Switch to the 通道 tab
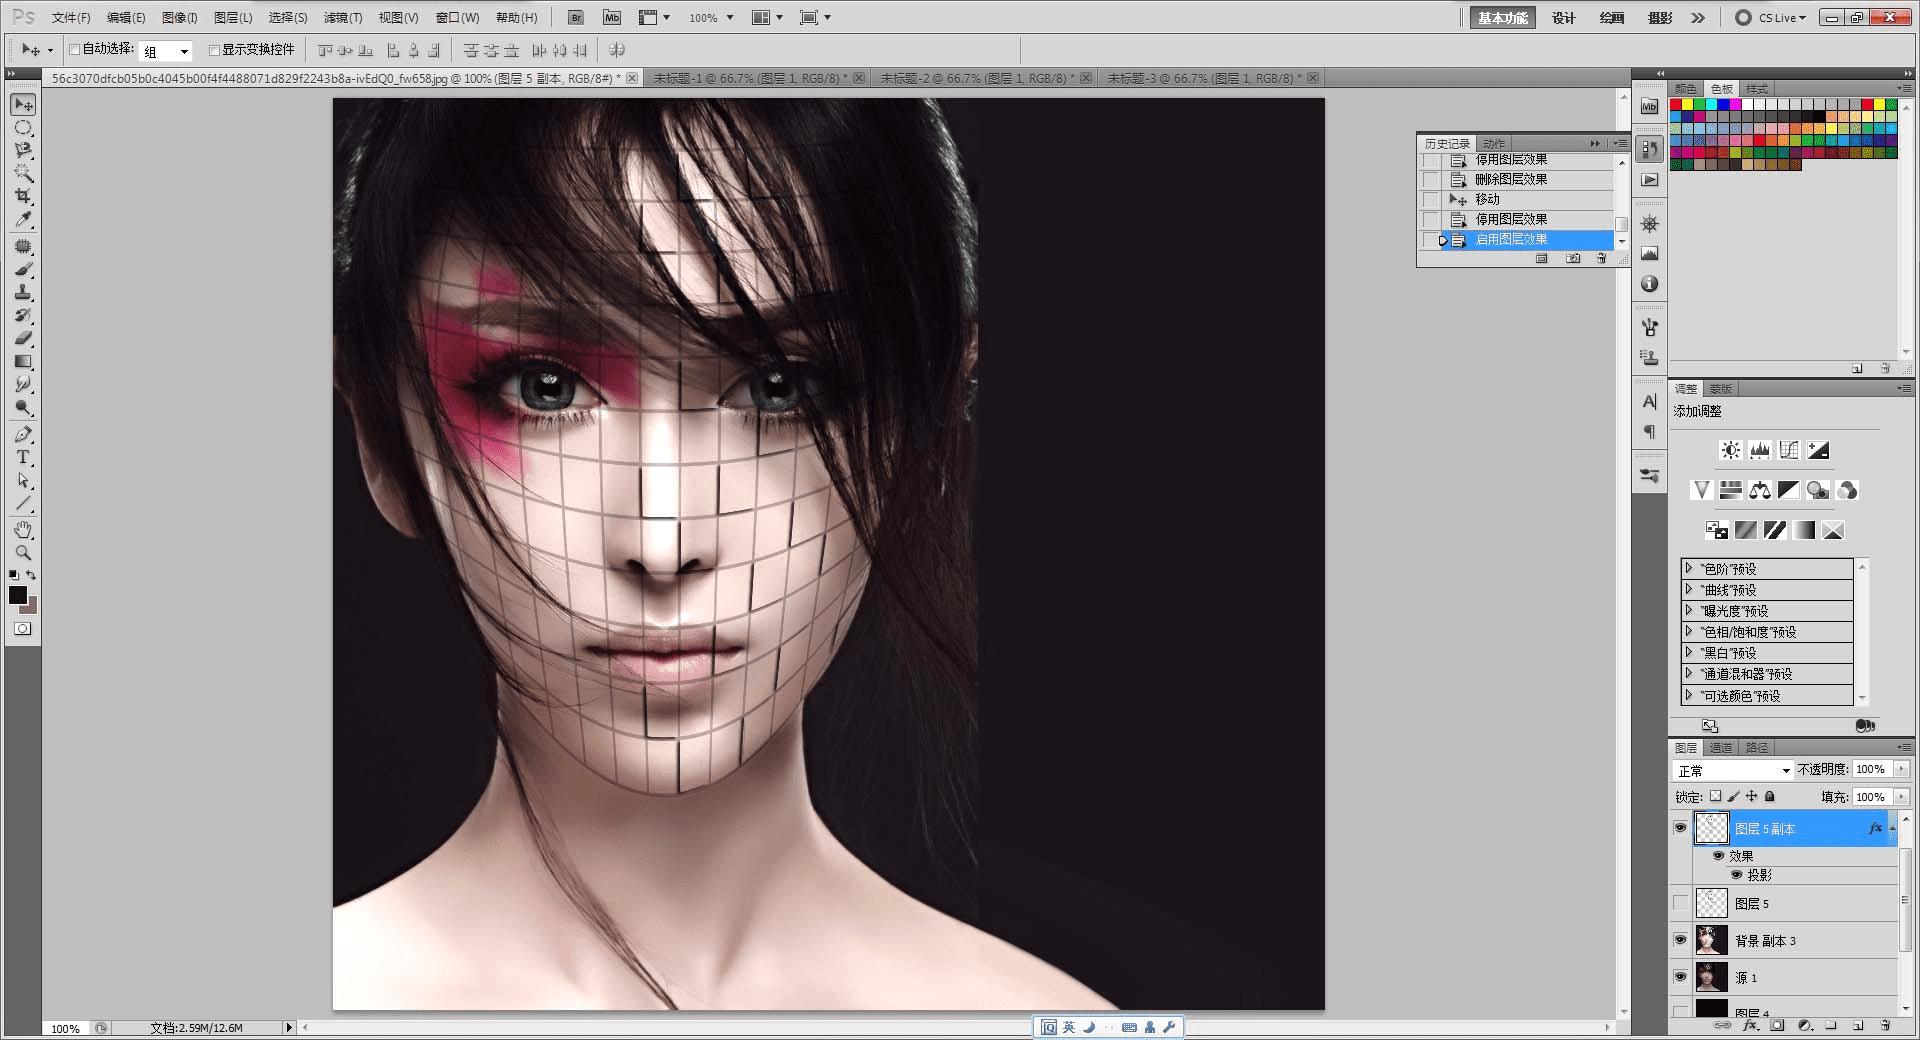1920x1040 pixels. coord(1720,747)
